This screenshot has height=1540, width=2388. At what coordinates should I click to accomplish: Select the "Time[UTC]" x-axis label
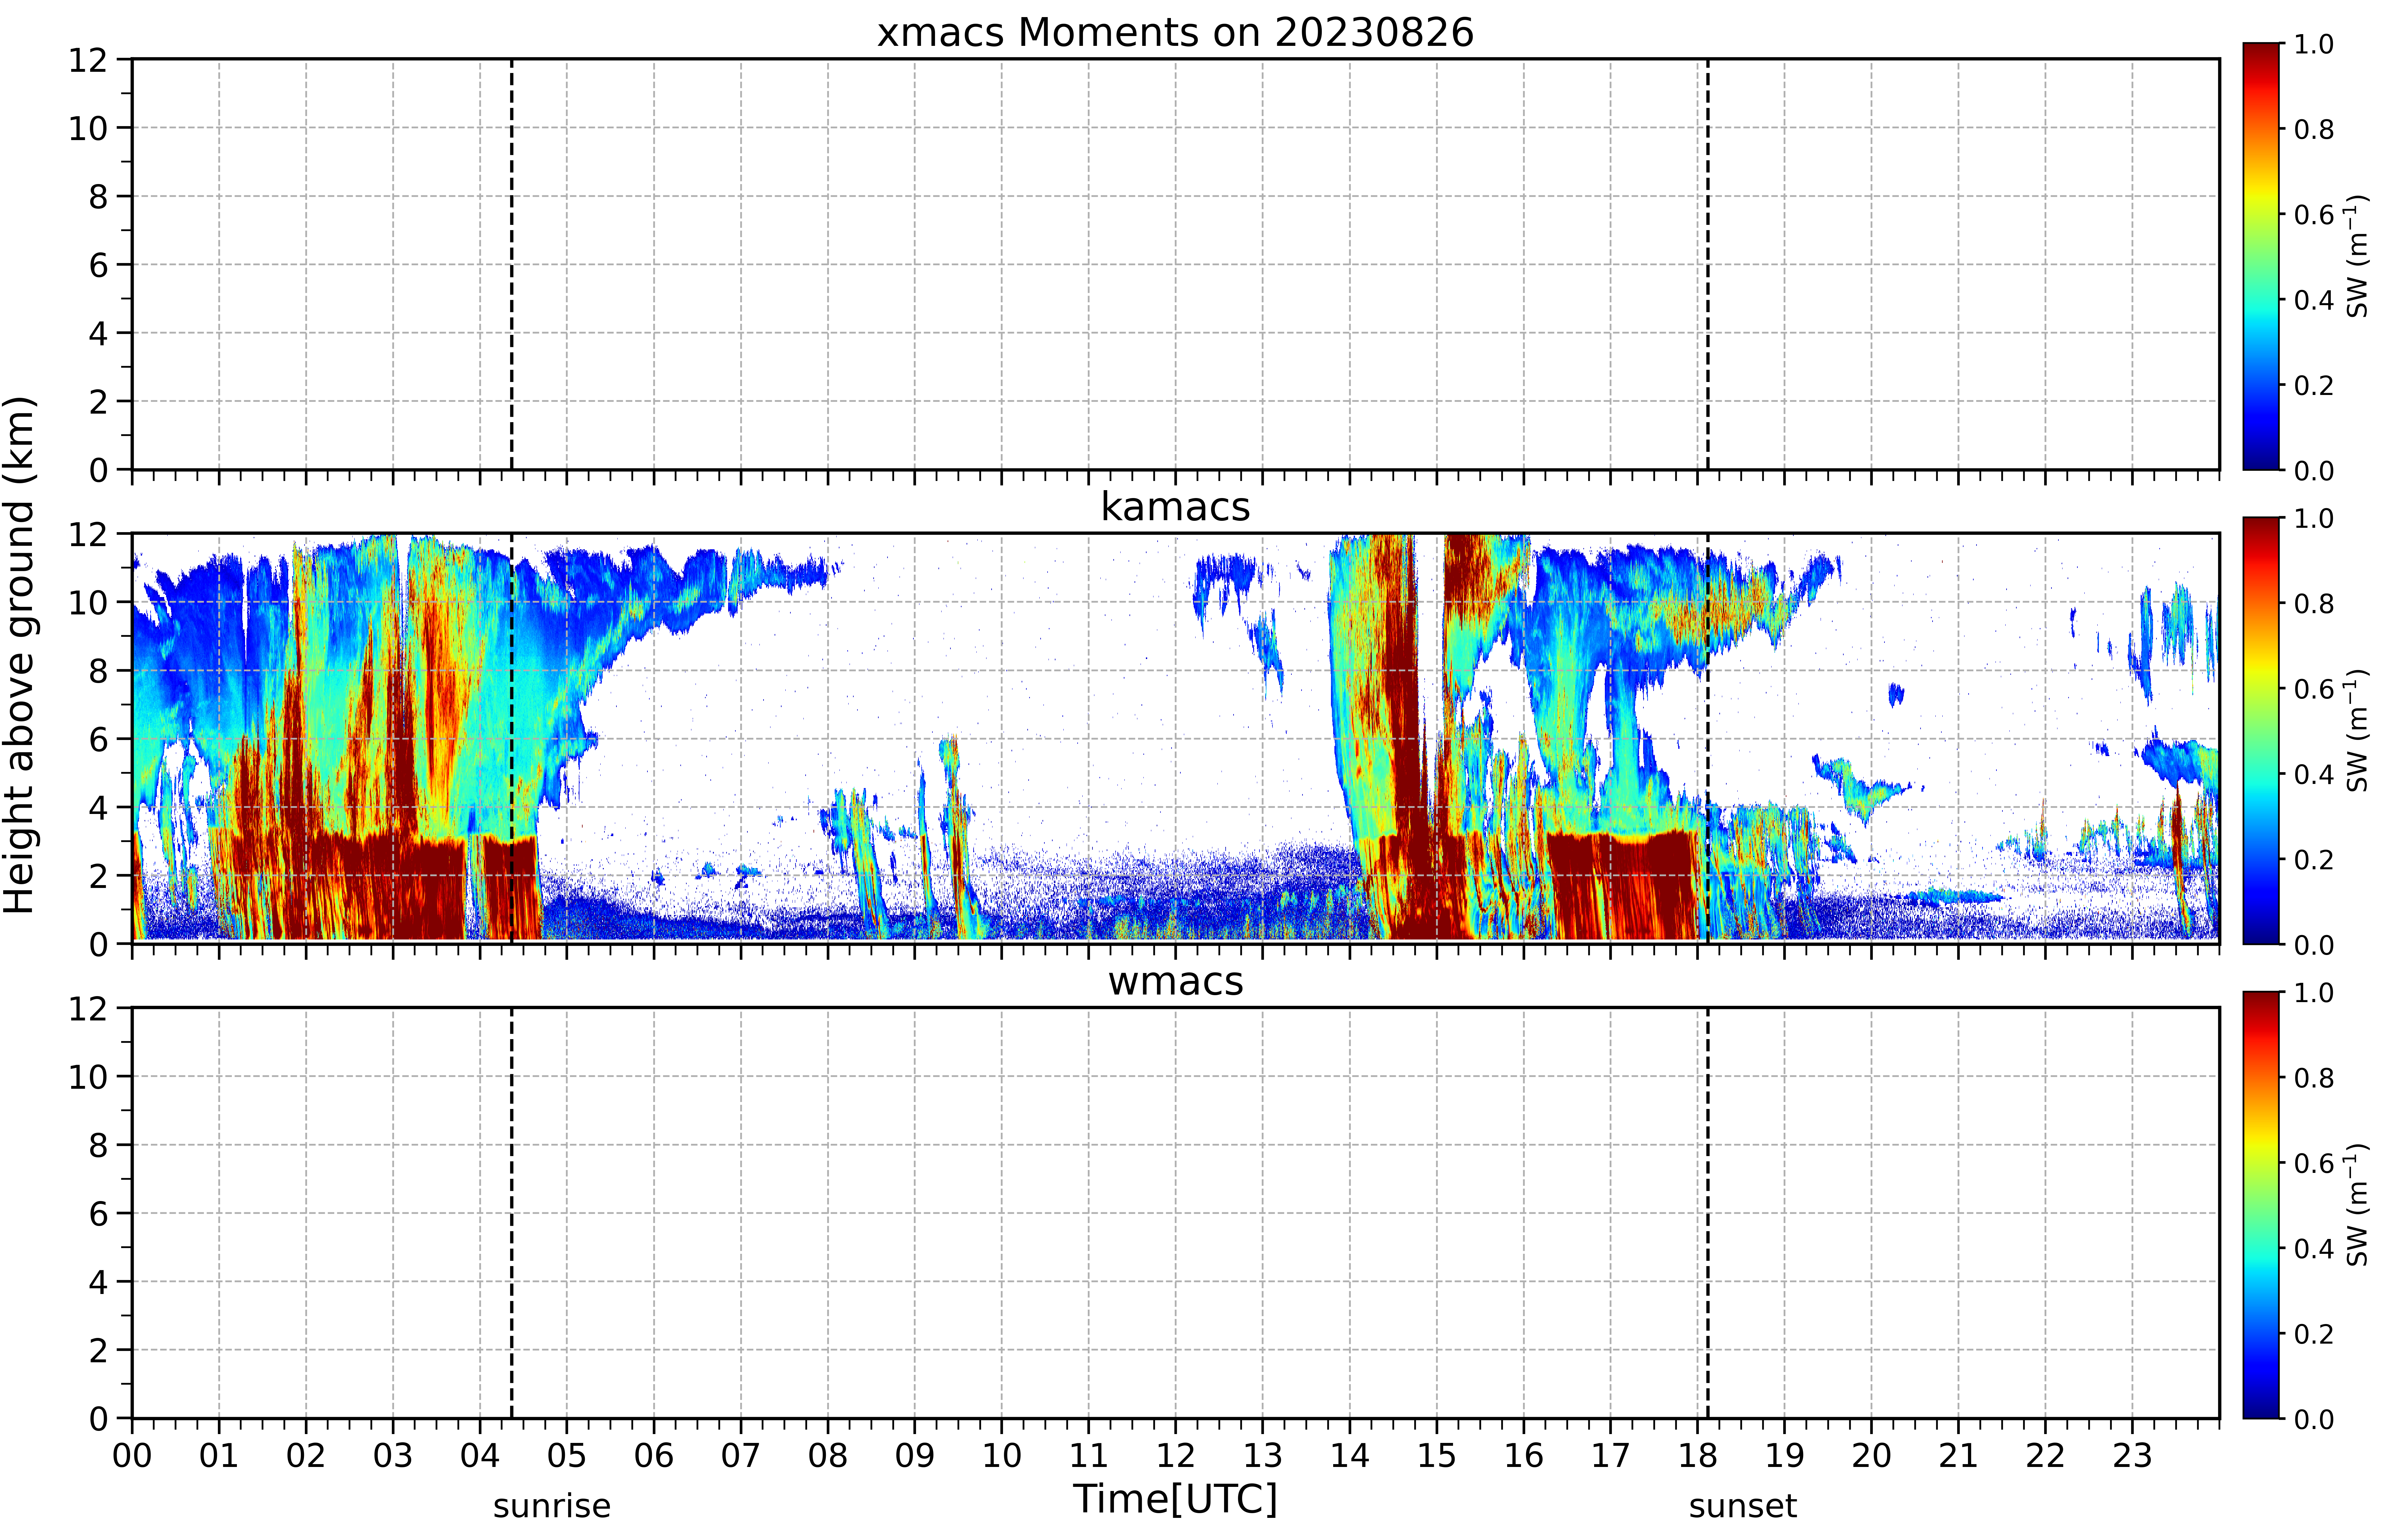pyautogui.click(x=1175, y=1499)
